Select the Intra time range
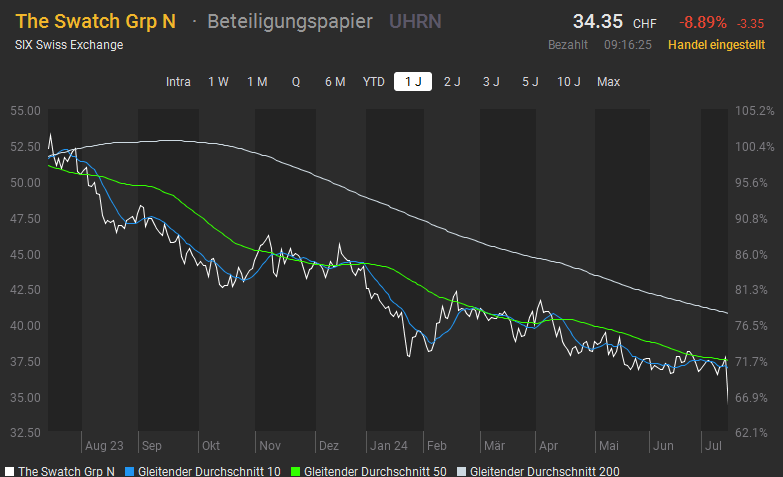 [x=178, y=82]
